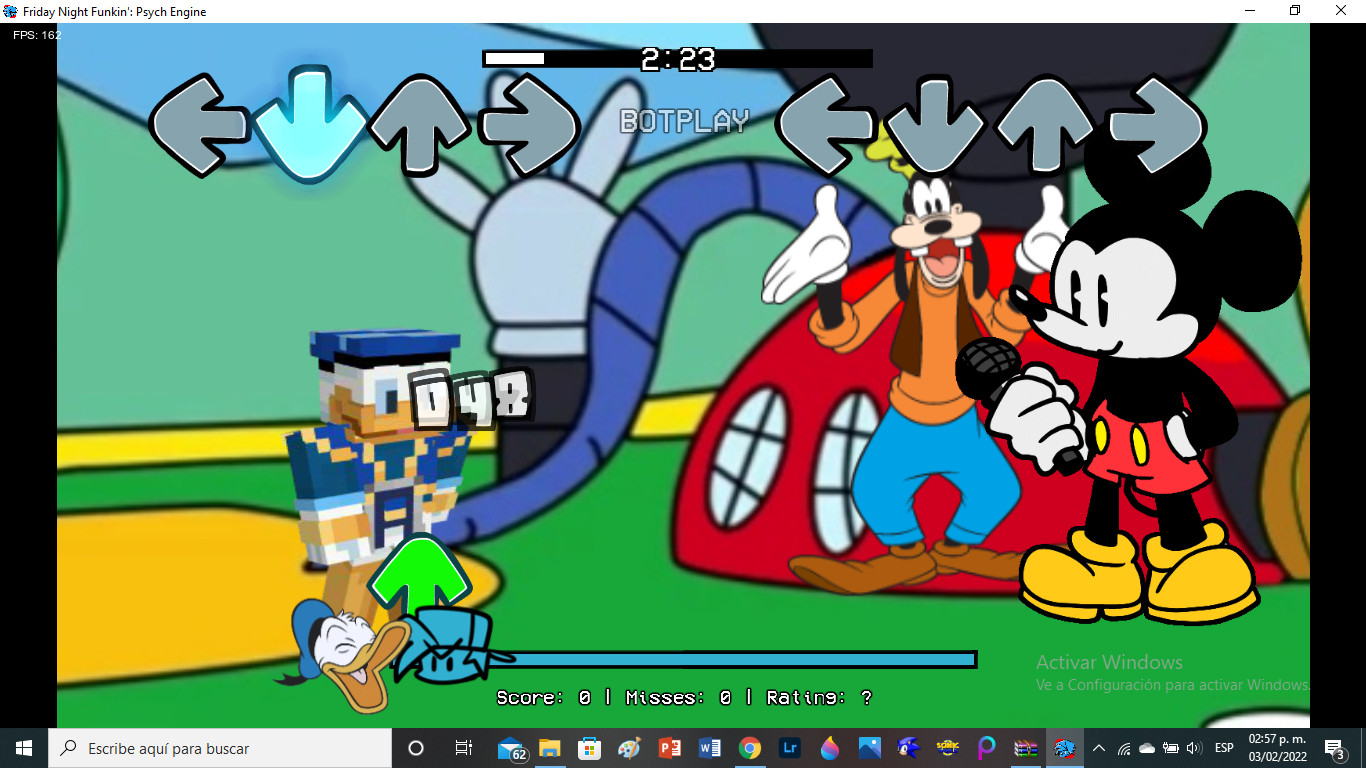Expand hidden system tray icons
1366x768 pixels.
click(1098, 748)
